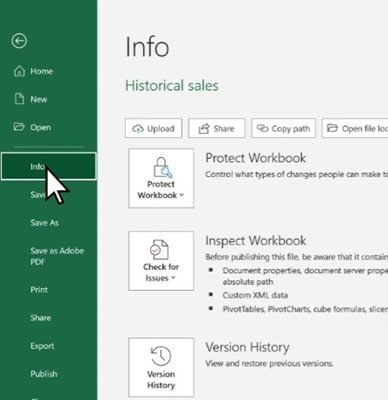The height and width of the screenshot is (400, 388).
Task: Click the Copy path button label
Action: [291, 129]
